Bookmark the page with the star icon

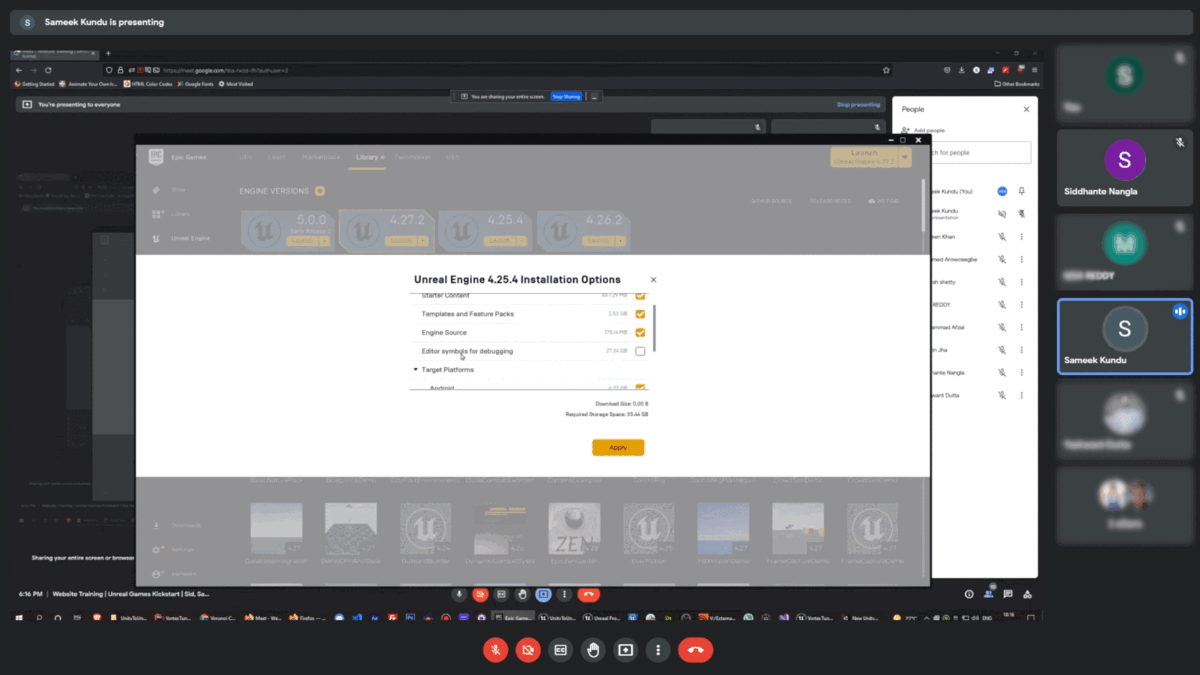(x=886, y=70)
